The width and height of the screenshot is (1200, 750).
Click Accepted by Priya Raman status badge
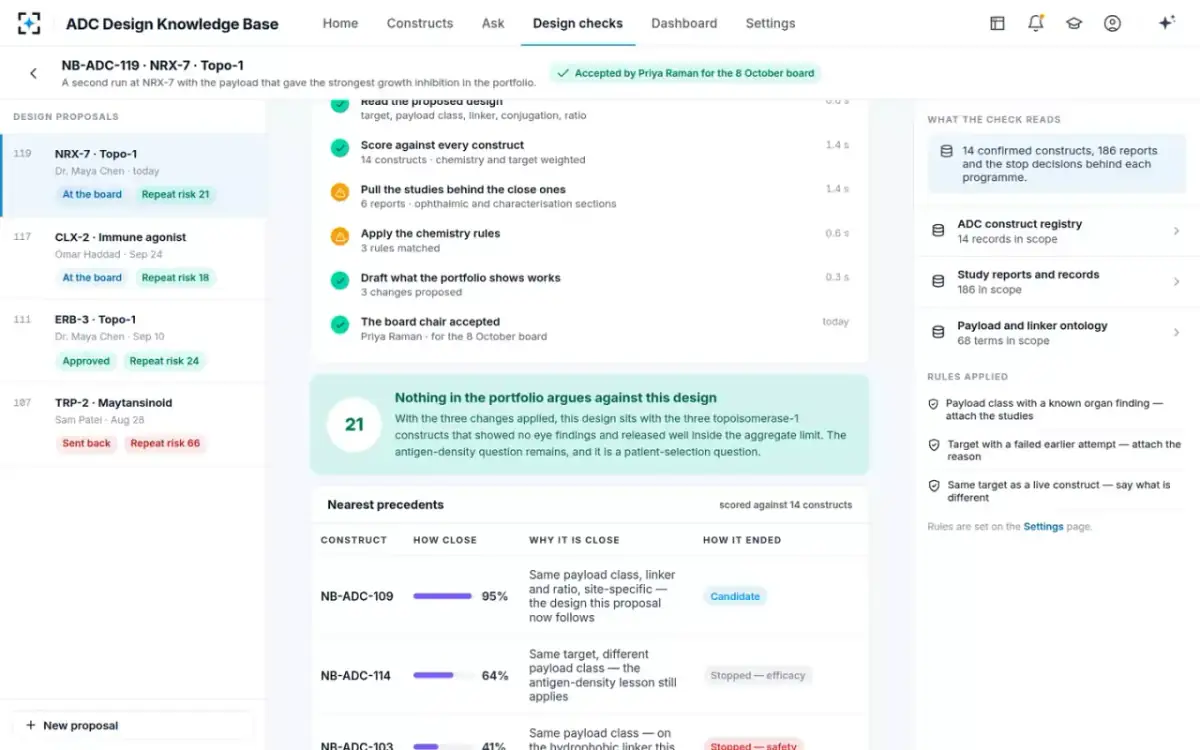686,73
